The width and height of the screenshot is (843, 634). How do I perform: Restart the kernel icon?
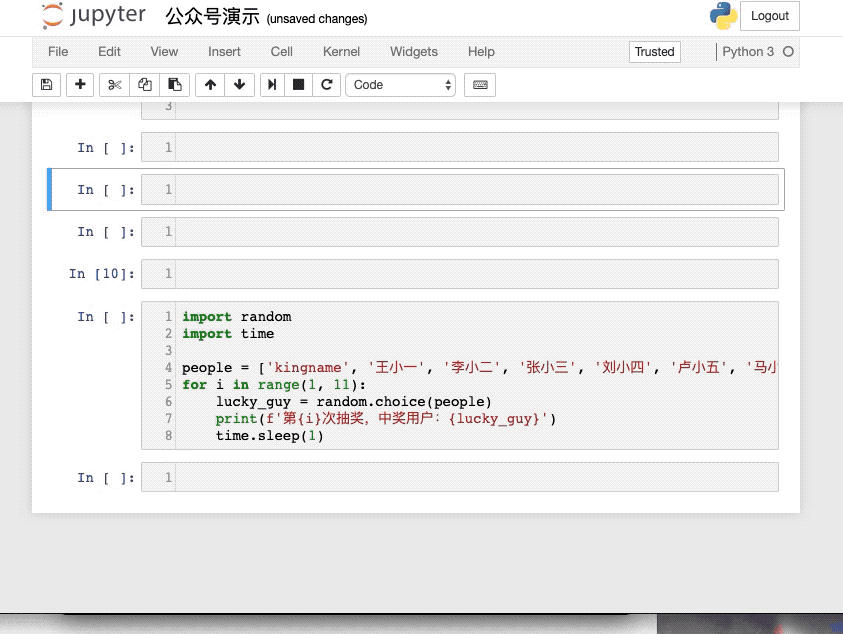[326, 85]
